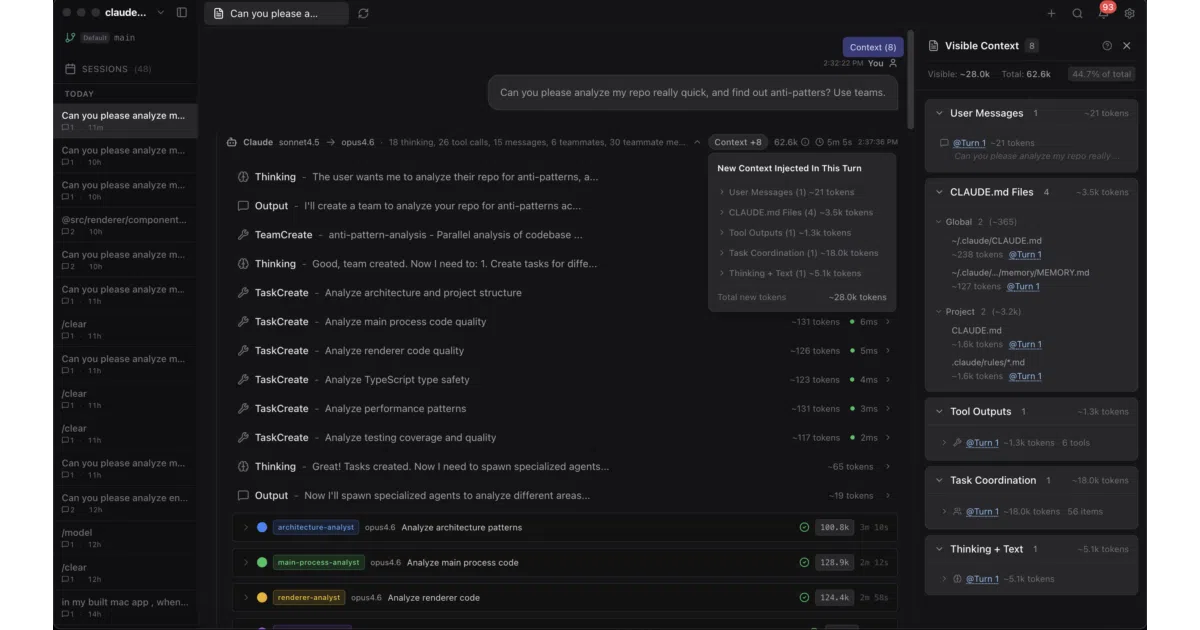Click the Sessions calendar icon

point(70,69)
